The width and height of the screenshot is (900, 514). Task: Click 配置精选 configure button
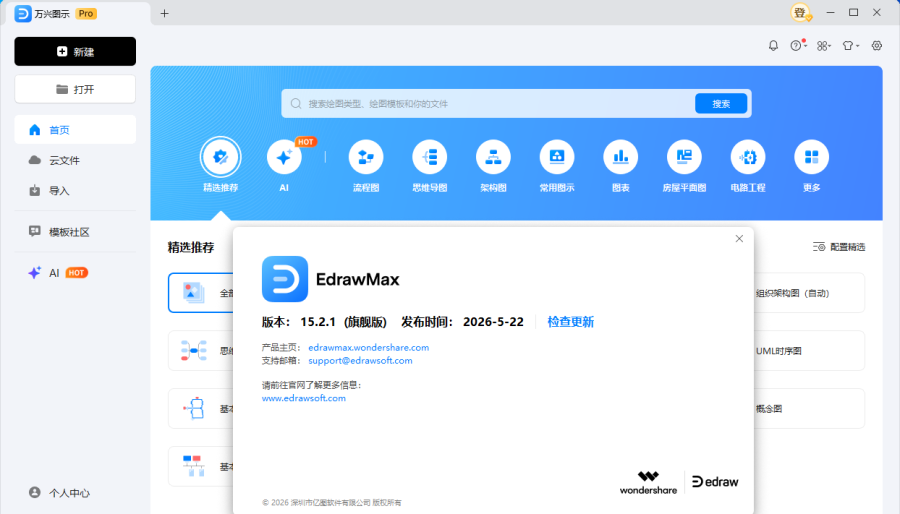(839, 247)
